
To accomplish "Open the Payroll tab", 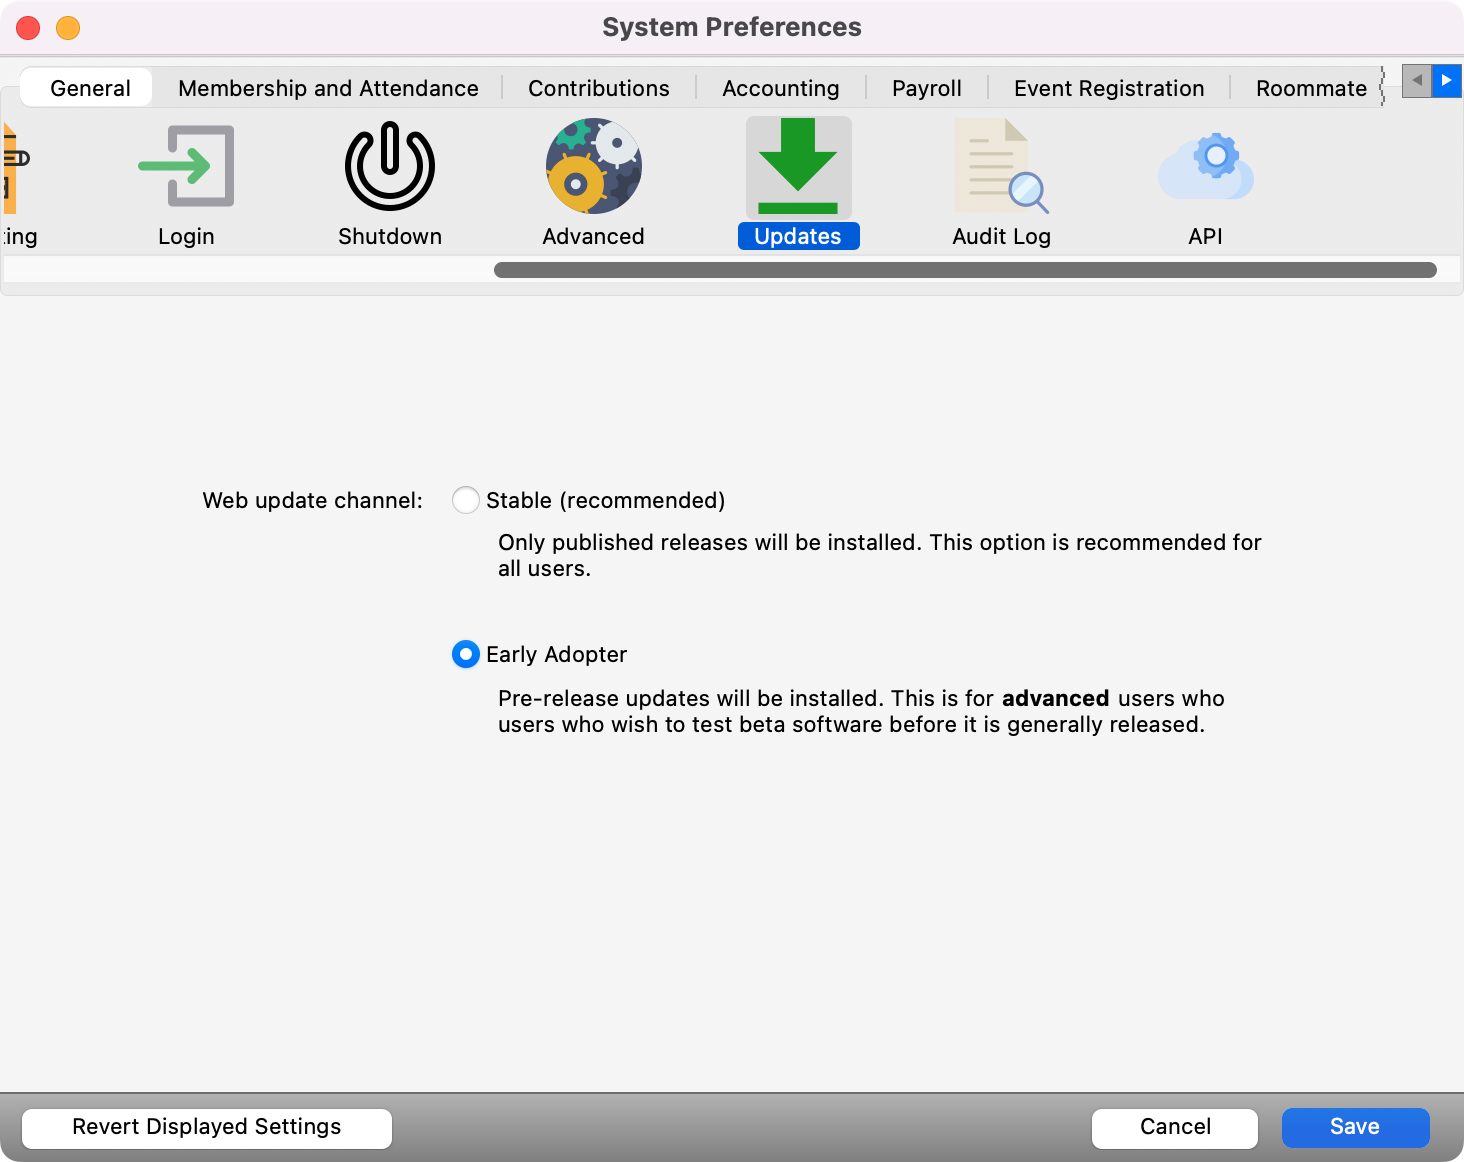I will coord(926,88).
